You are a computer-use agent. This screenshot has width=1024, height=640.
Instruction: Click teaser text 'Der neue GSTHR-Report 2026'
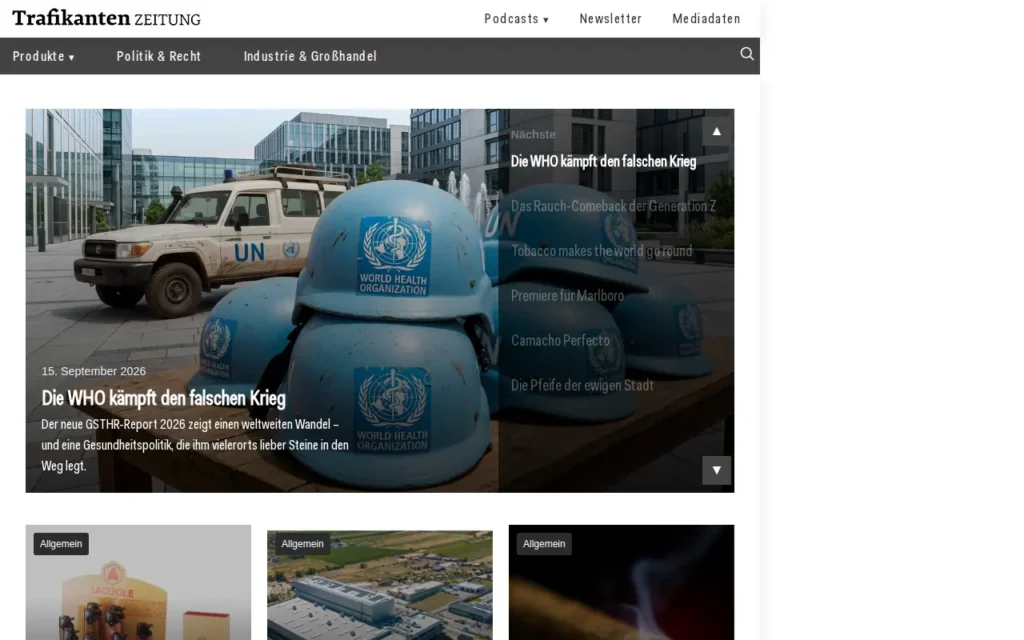coord(195,445)
